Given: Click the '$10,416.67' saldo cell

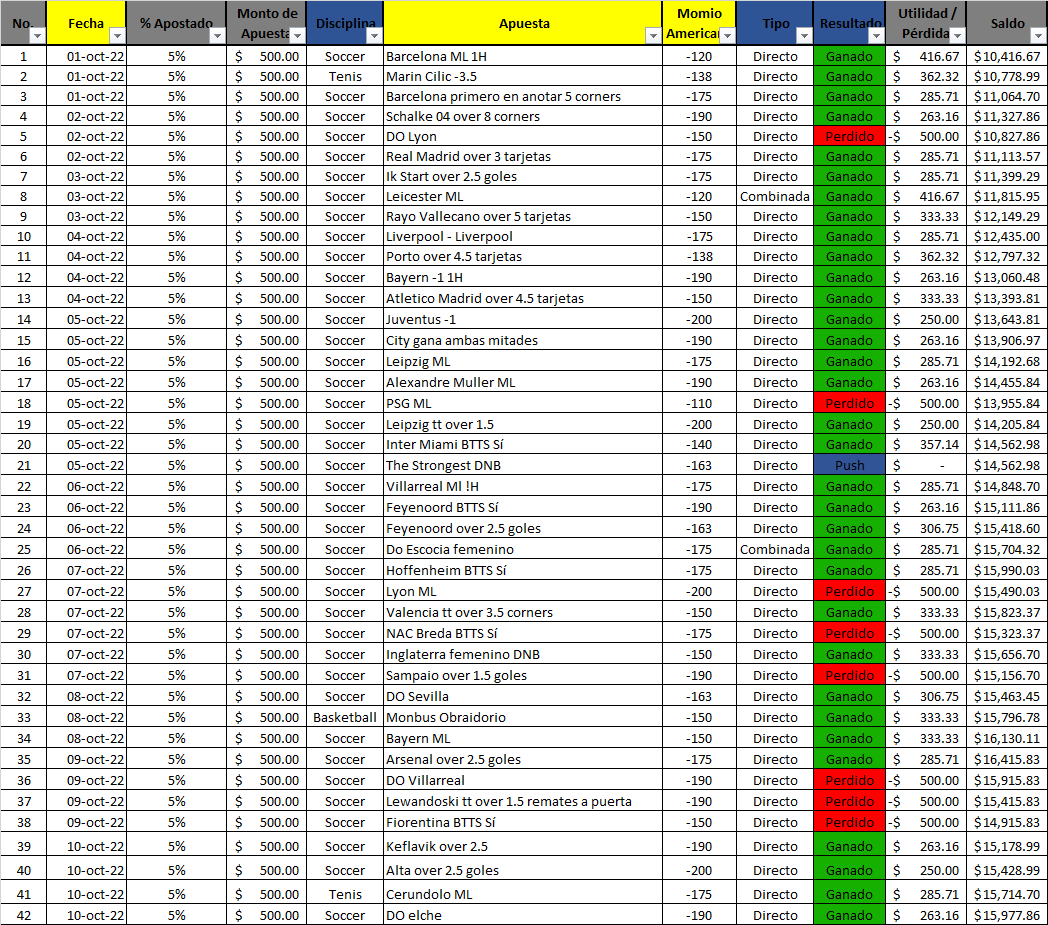Looking at the screenshot, I should click(1007, 56).
